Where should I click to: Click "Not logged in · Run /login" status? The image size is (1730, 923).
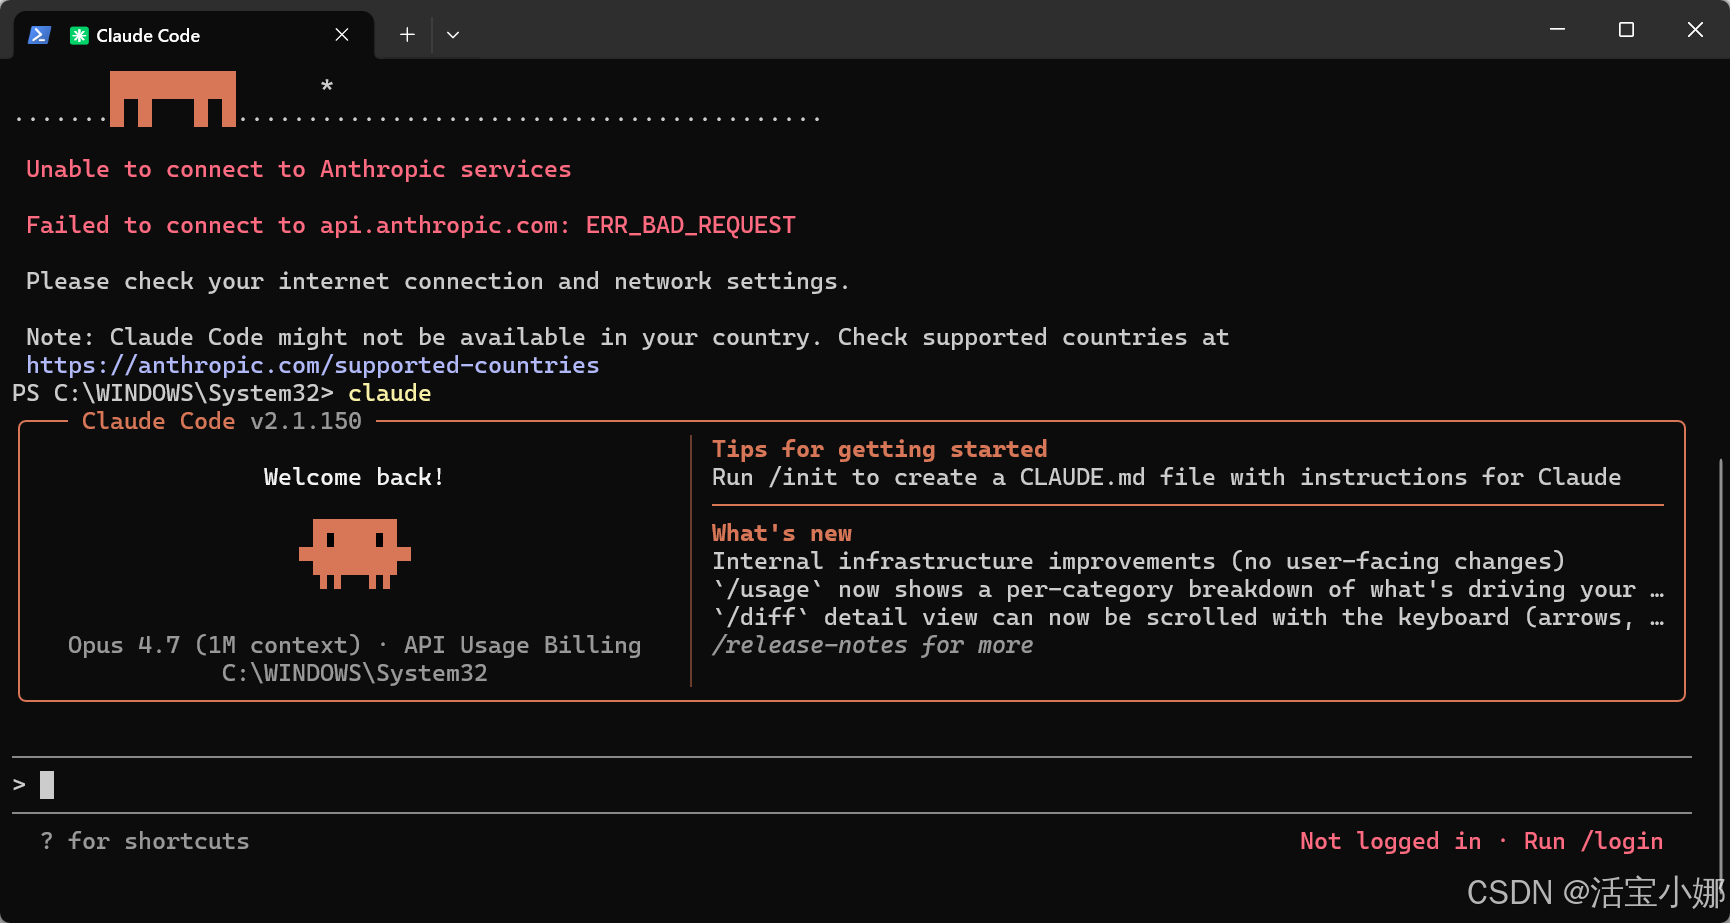1482,841
